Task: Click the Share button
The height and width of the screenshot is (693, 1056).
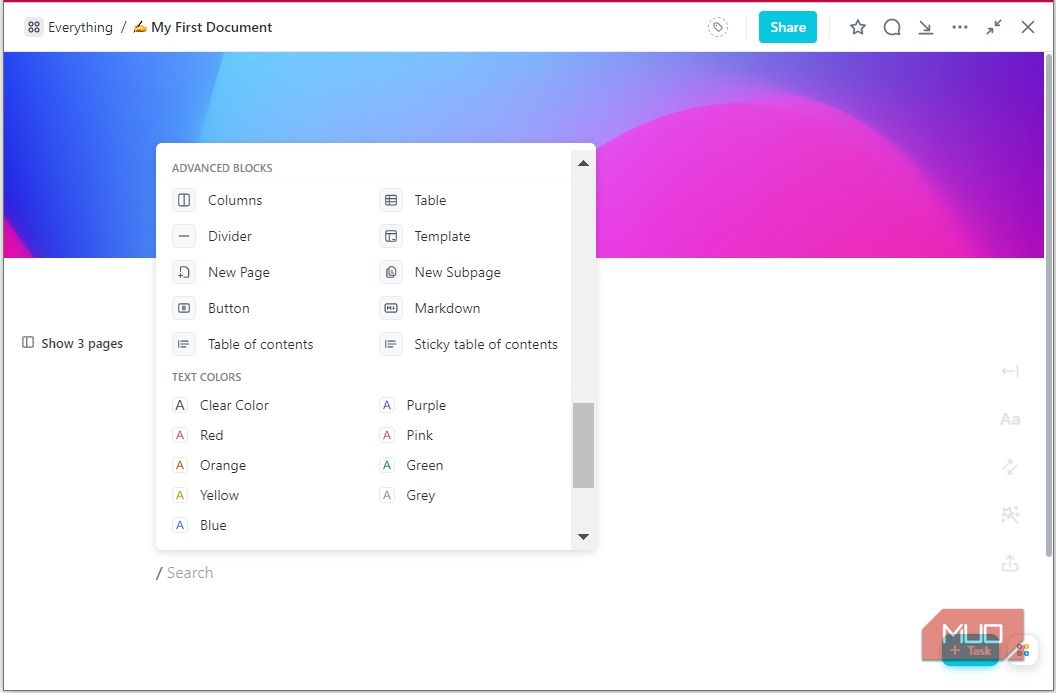Action: point(787,27)
